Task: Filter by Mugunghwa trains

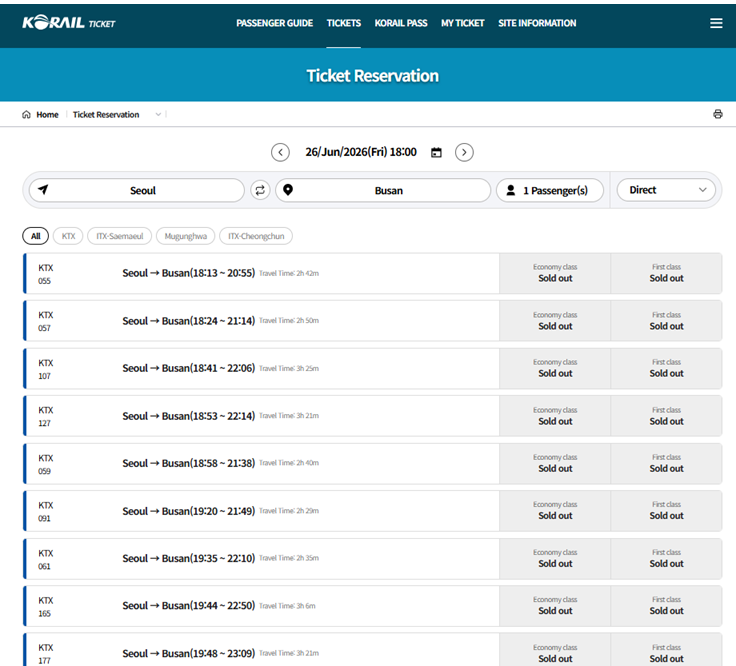Action: click(x=185, y=236)
